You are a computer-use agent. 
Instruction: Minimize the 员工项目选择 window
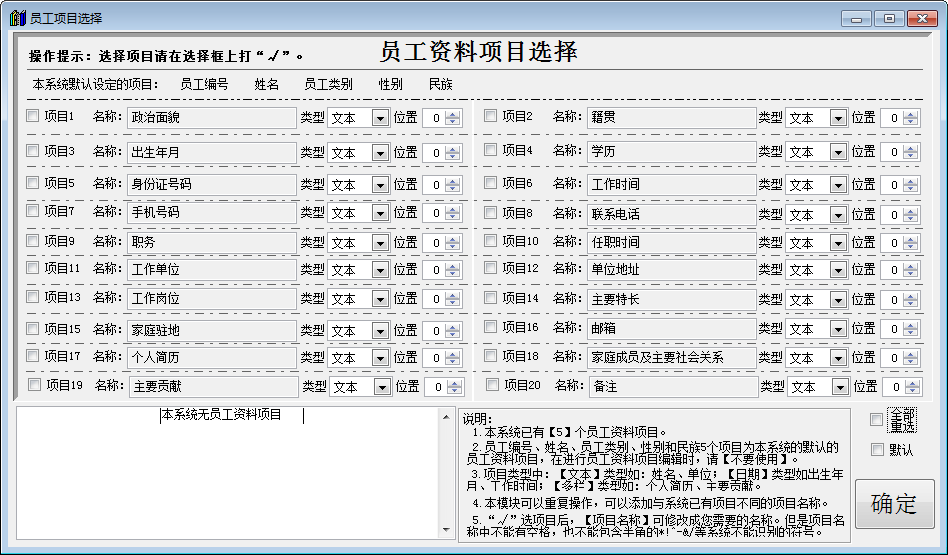point(856,19)
